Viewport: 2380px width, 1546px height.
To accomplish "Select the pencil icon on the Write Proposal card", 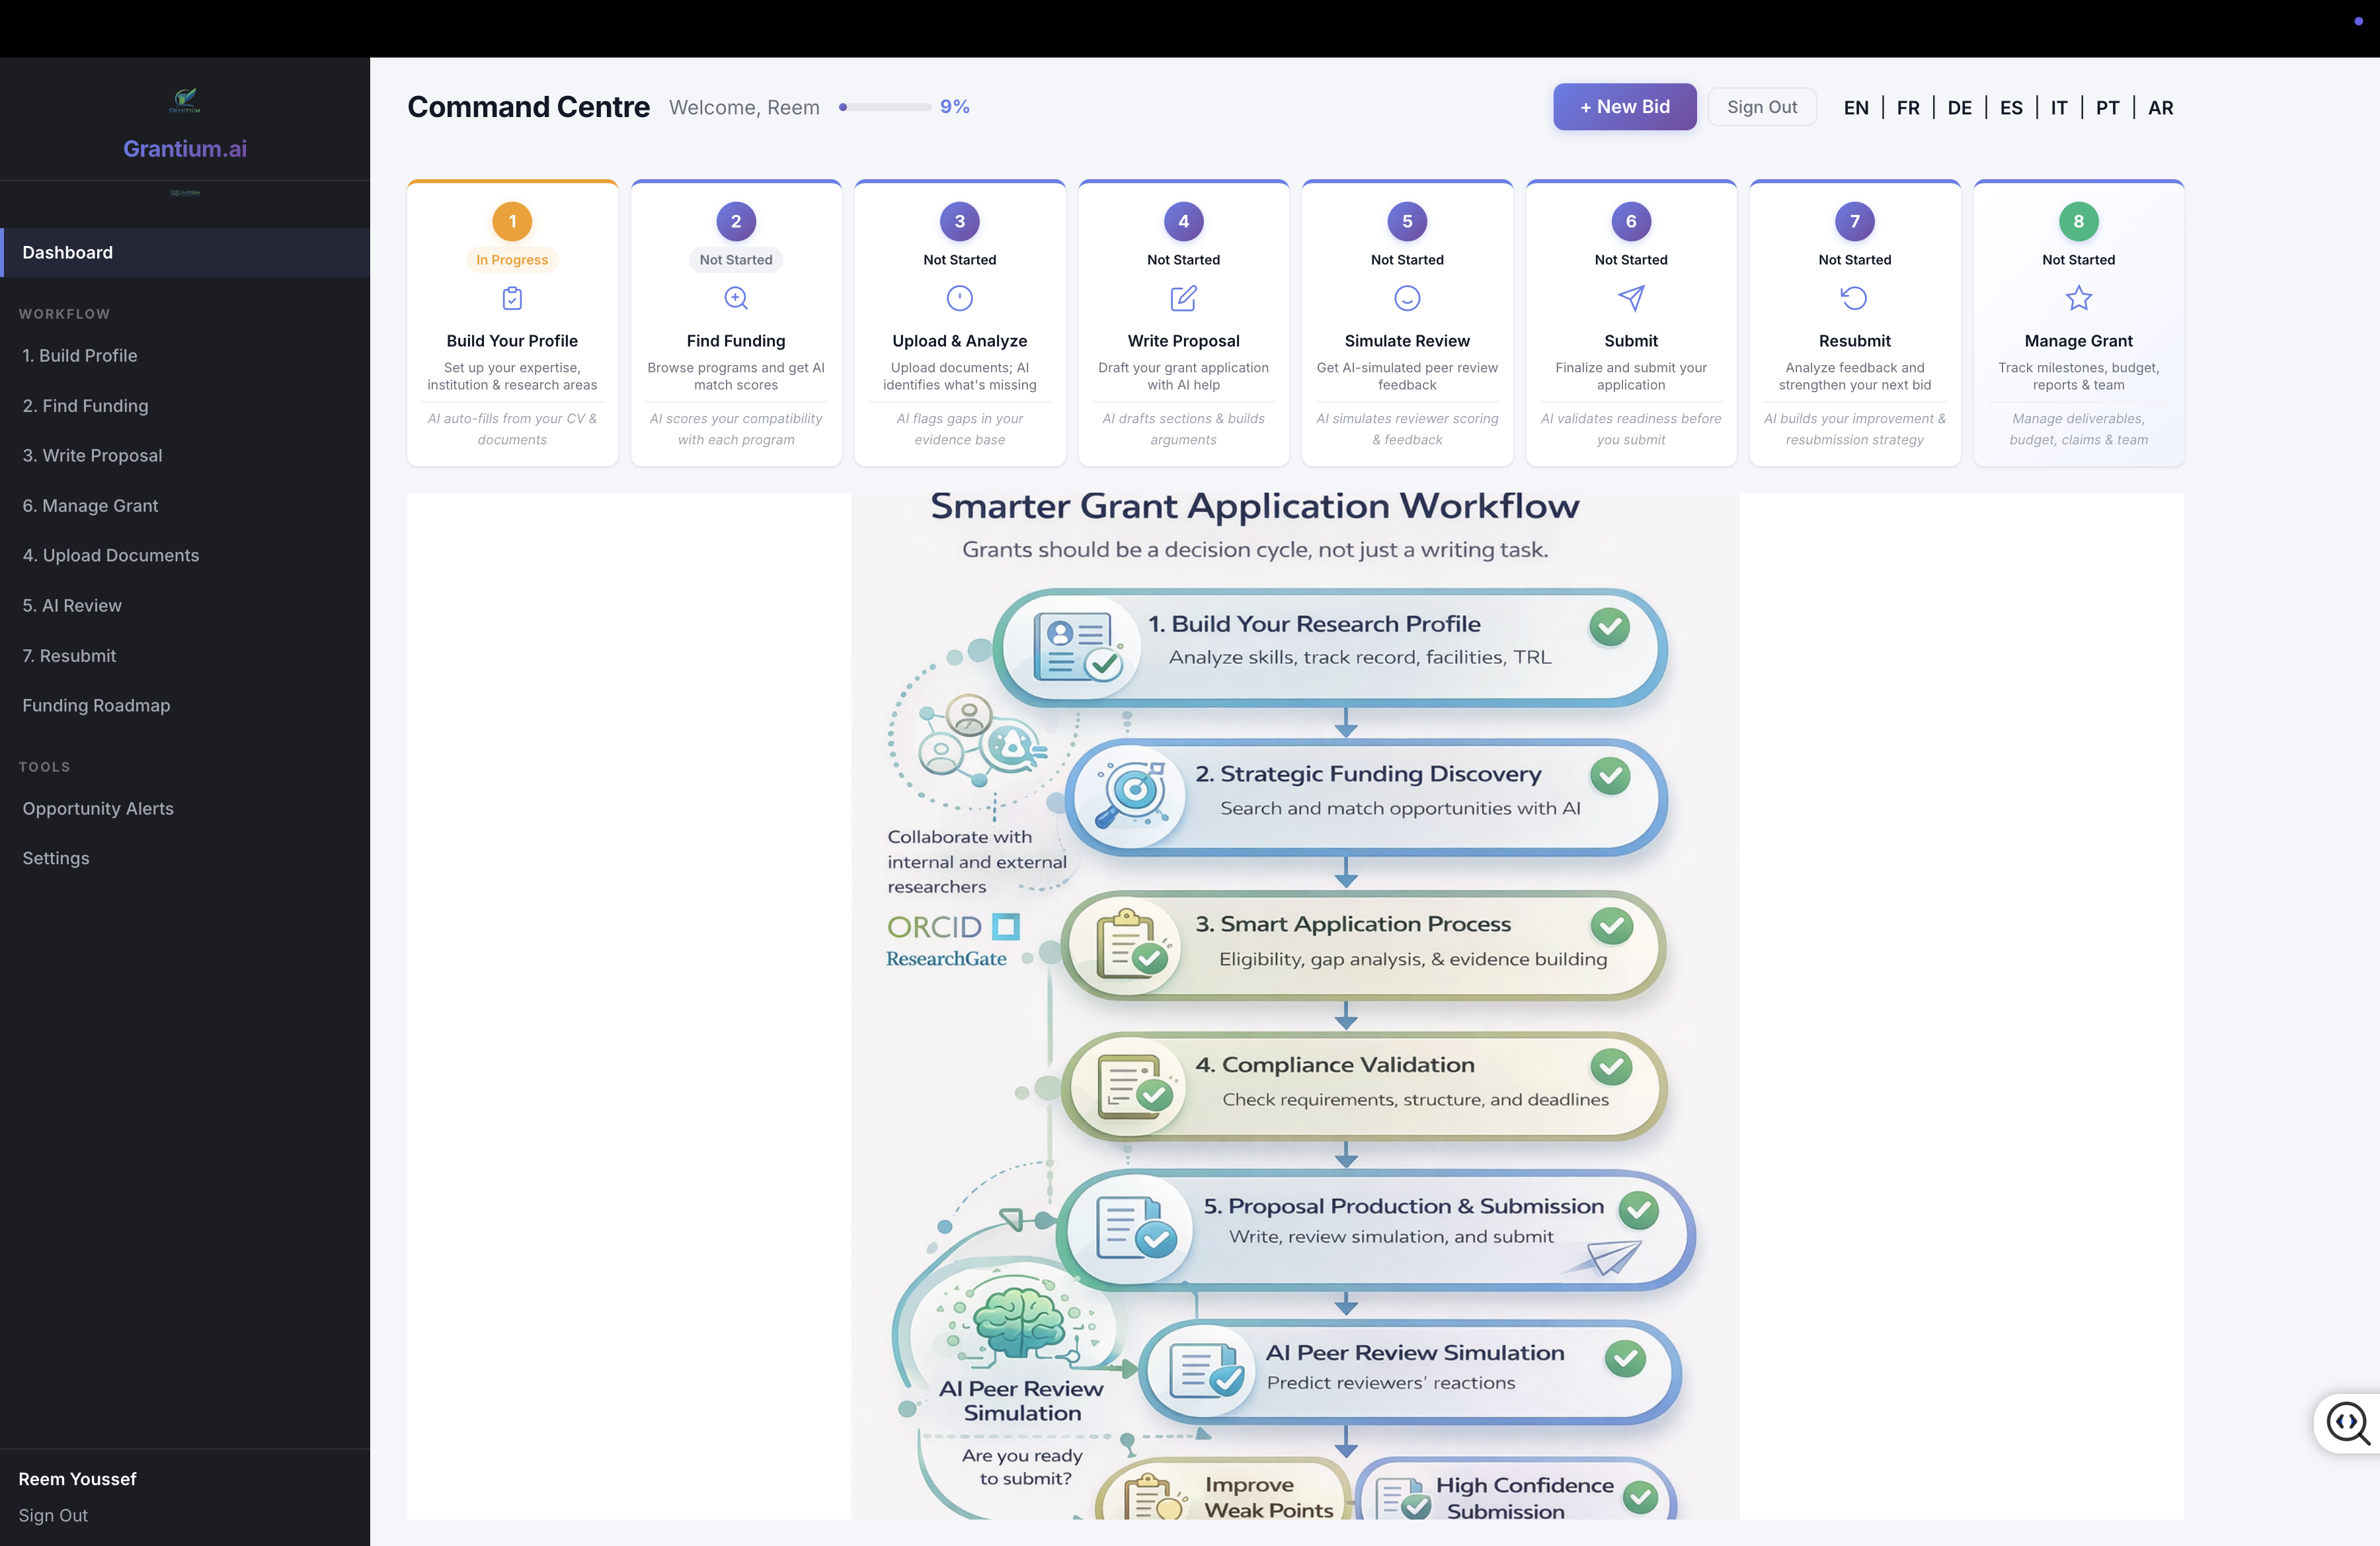I will tap(1183, 298).
